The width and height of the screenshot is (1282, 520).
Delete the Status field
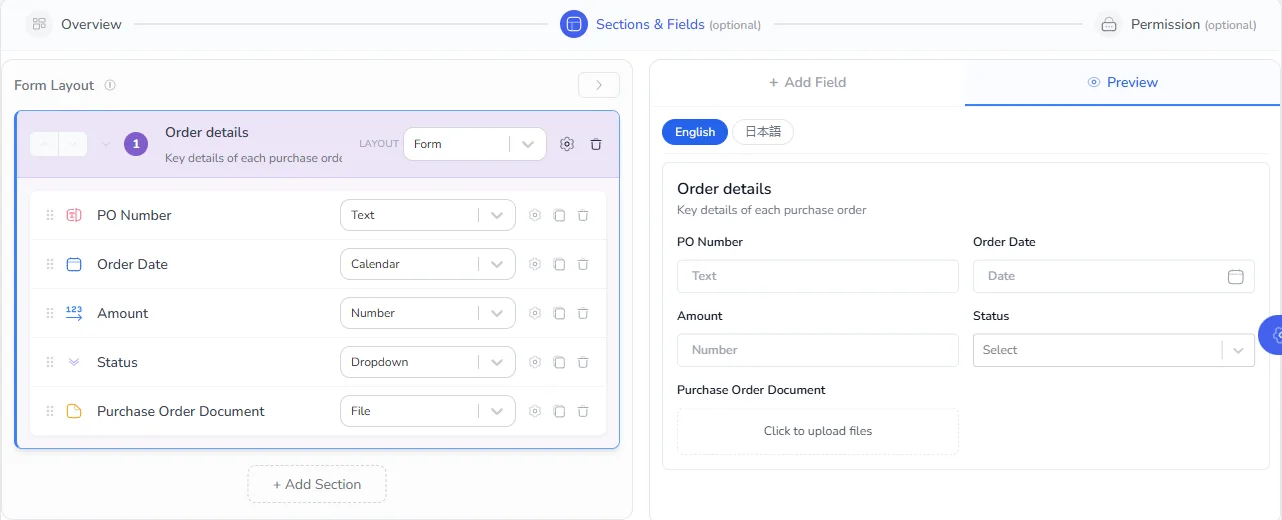click(583, 362)
